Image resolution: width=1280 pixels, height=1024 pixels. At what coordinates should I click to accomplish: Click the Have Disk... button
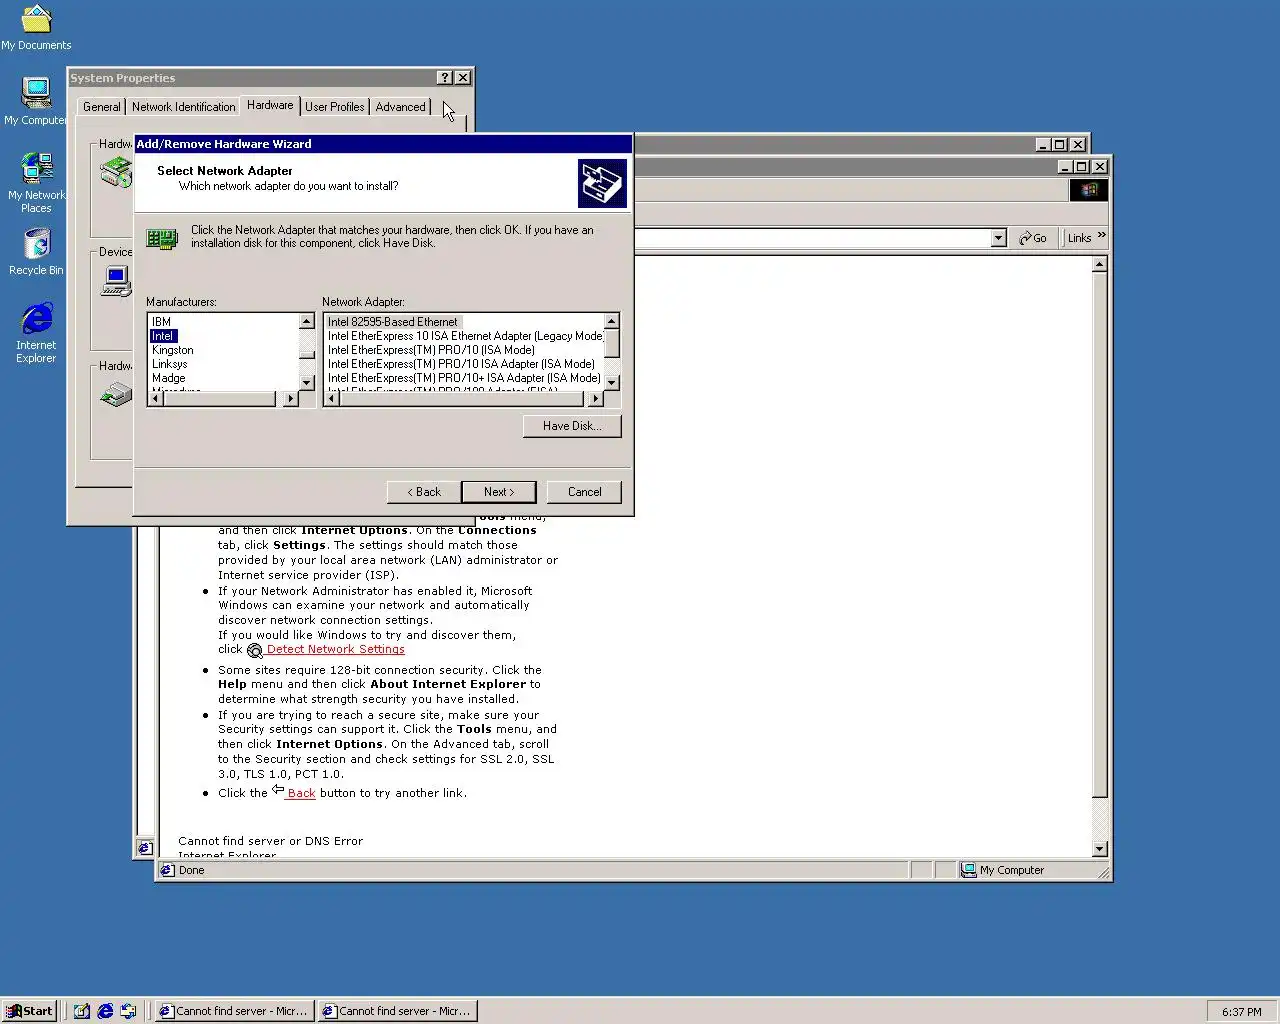tap(572, 426)
